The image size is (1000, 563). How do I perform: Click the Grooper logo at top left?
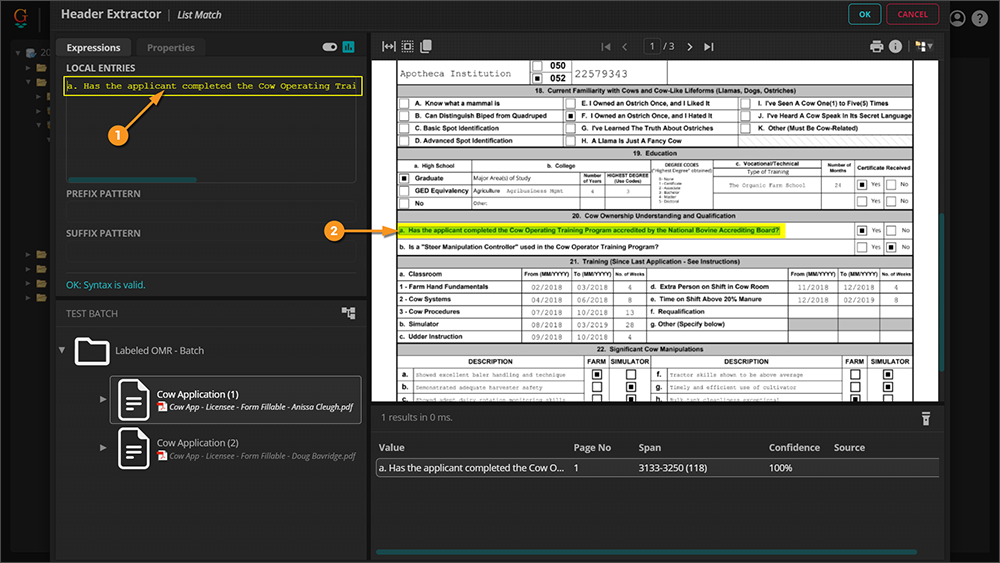[20, 17]
